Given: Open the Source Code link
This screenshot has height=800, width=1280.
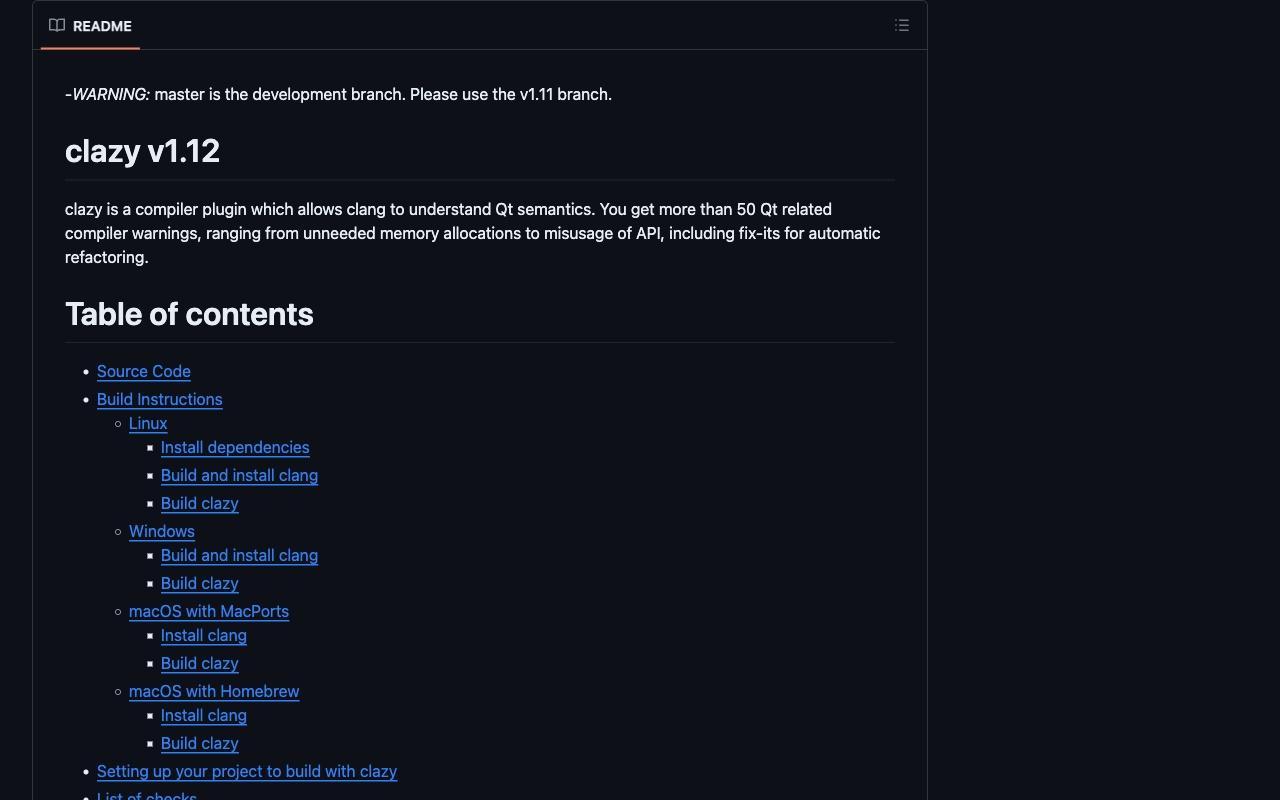Looking at the screenshot, I should pos(144,371).
